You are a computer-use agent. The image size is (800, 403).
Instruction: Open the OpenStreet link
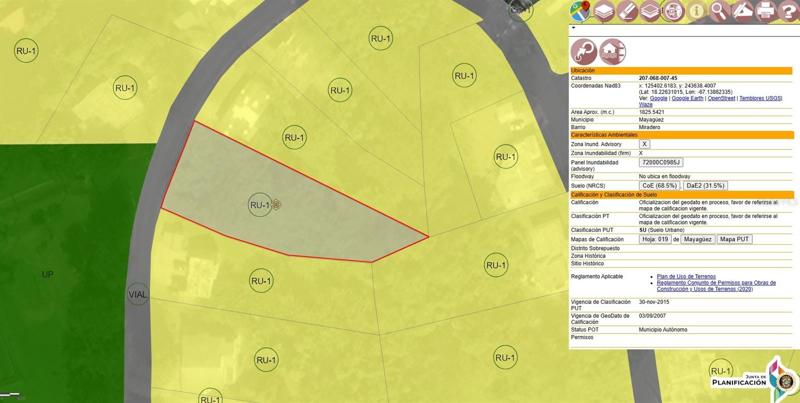coord(721,98)
